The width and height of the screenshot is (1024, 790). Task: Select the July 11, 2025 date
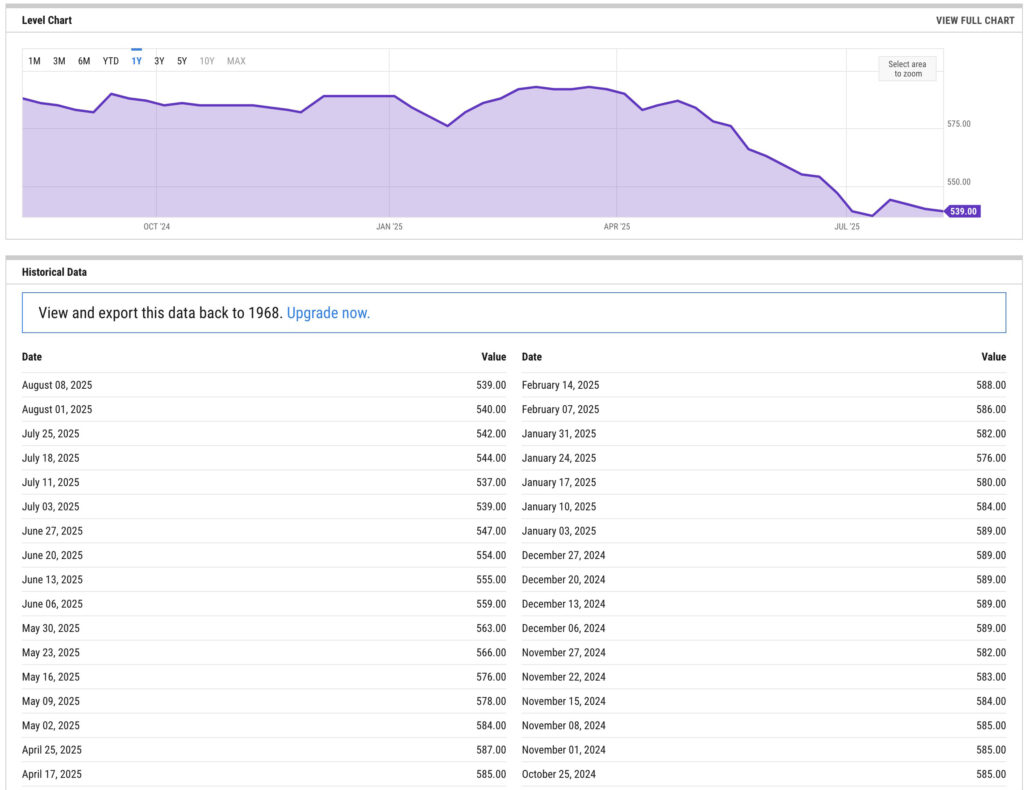[50, 482]
